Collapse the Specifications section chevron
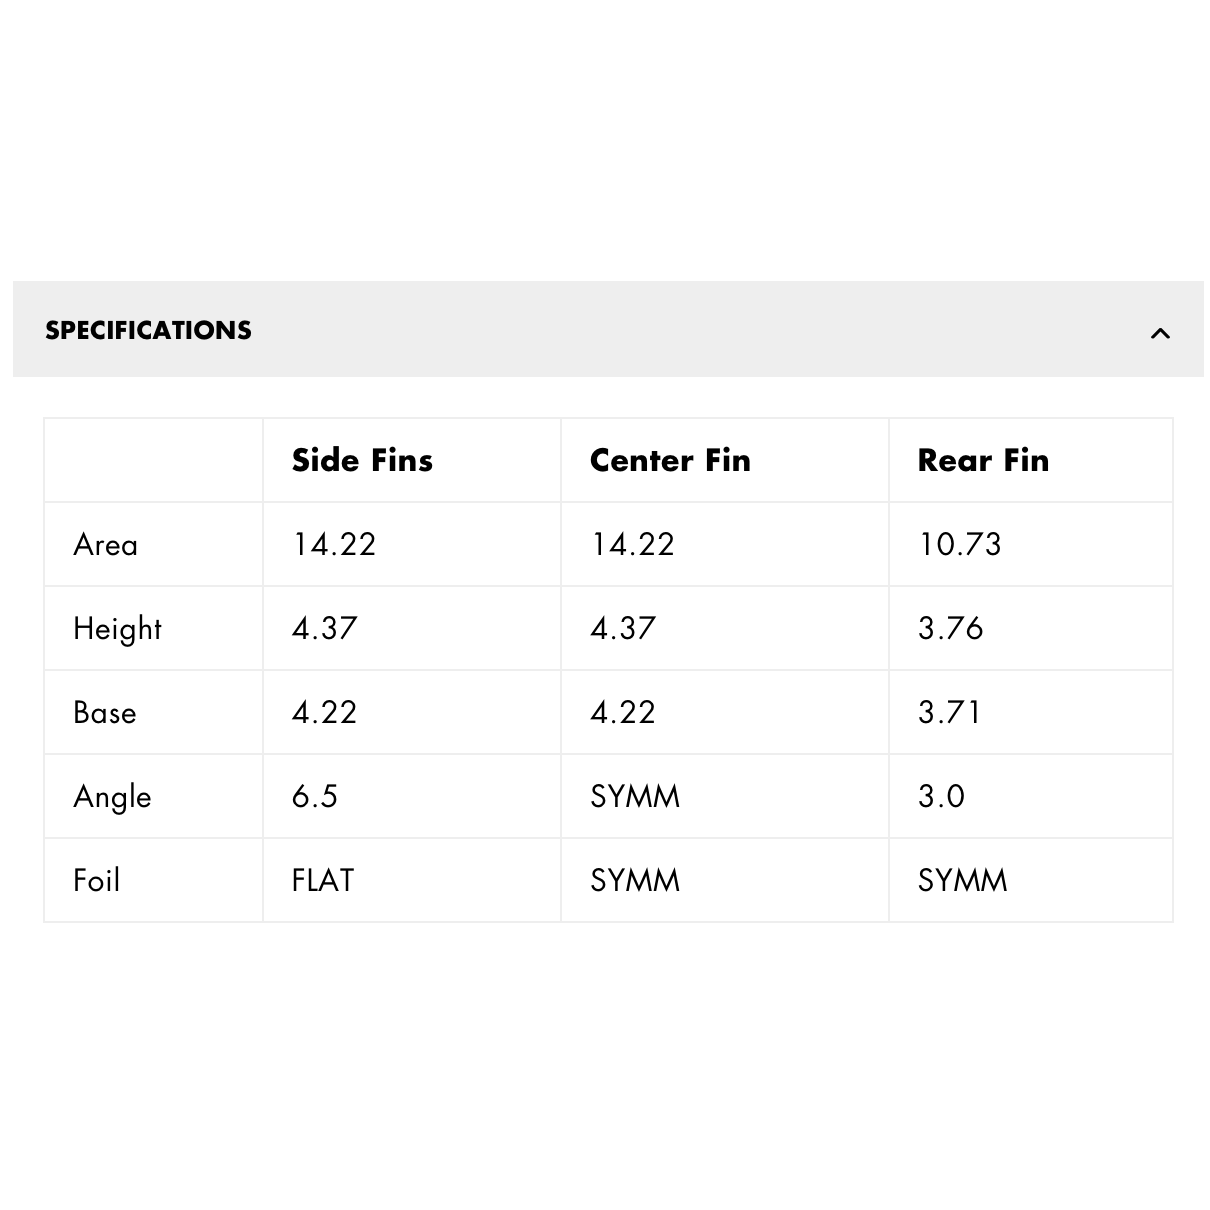1210x1210 pixels. [1160, 333]
